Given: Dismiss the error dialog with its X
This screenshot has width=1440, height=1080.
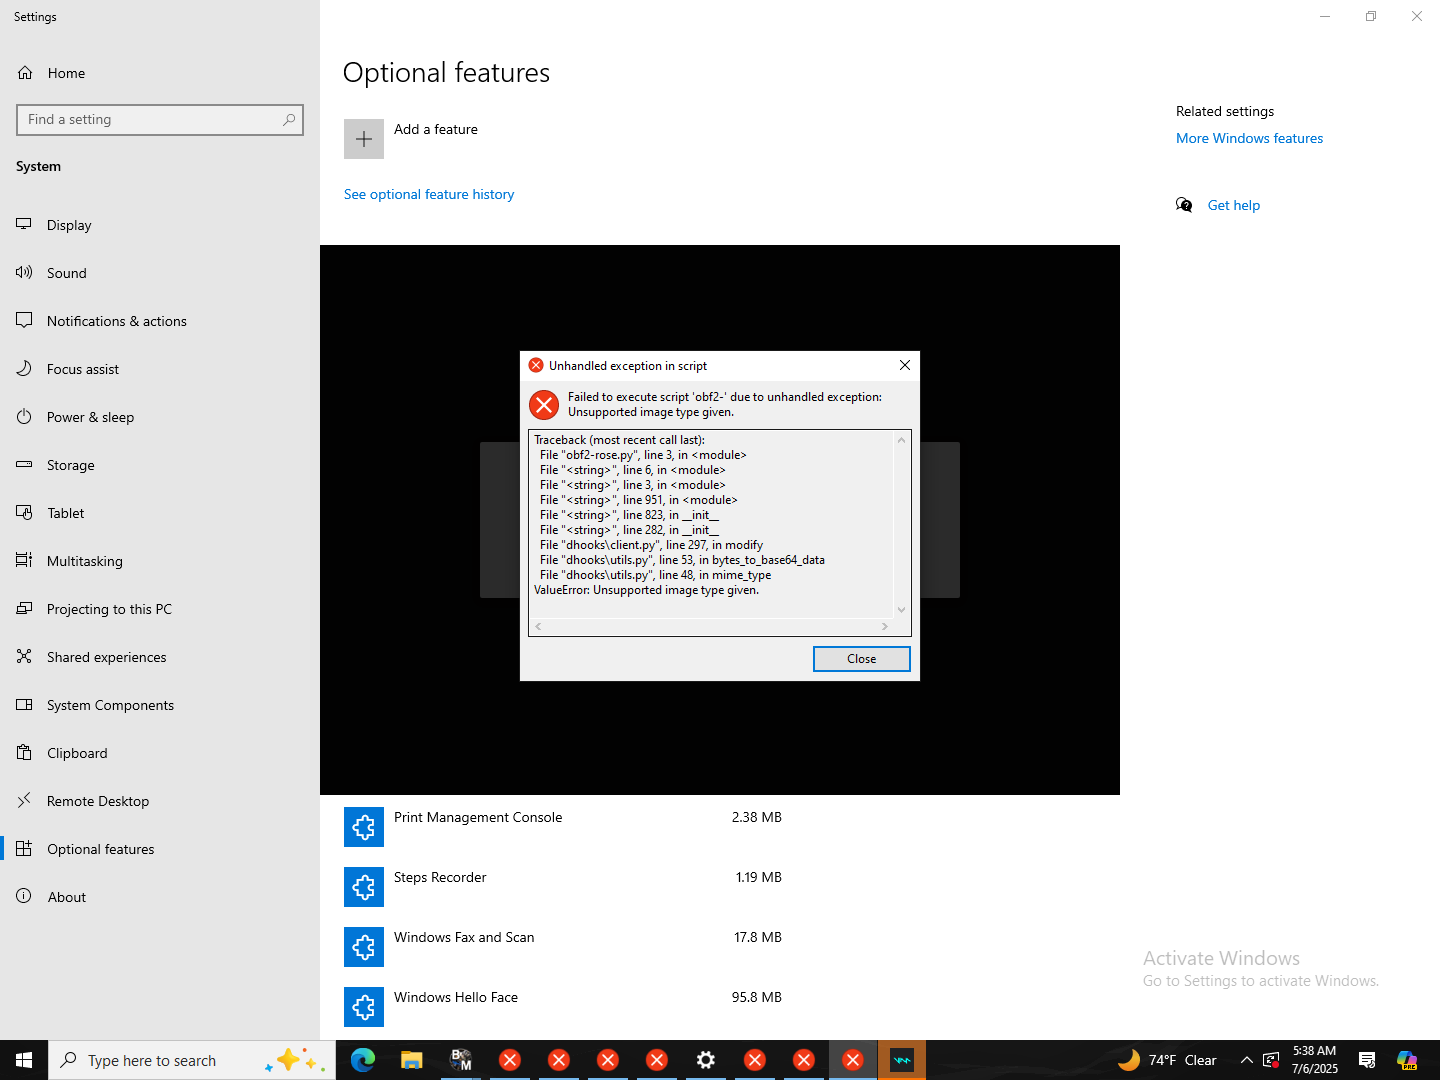Looking at the screenshot, I should coord(905,365).
